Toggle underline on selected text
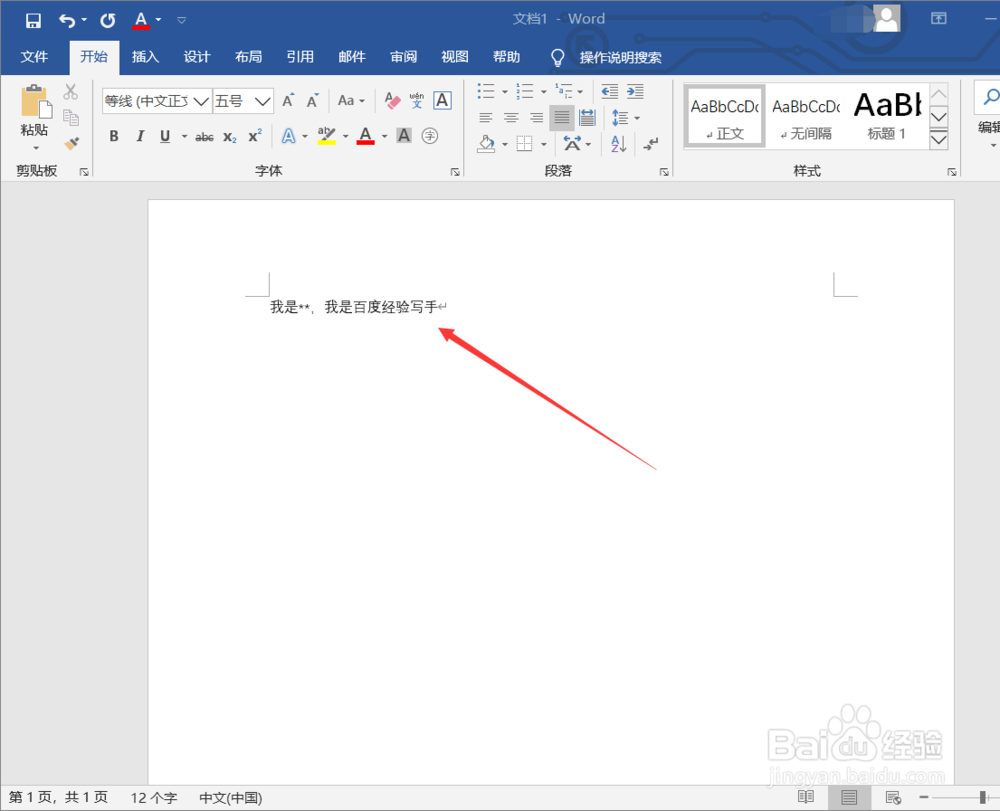The width and height of the screenshot is (1000, 811). click(x=165, y=136)
